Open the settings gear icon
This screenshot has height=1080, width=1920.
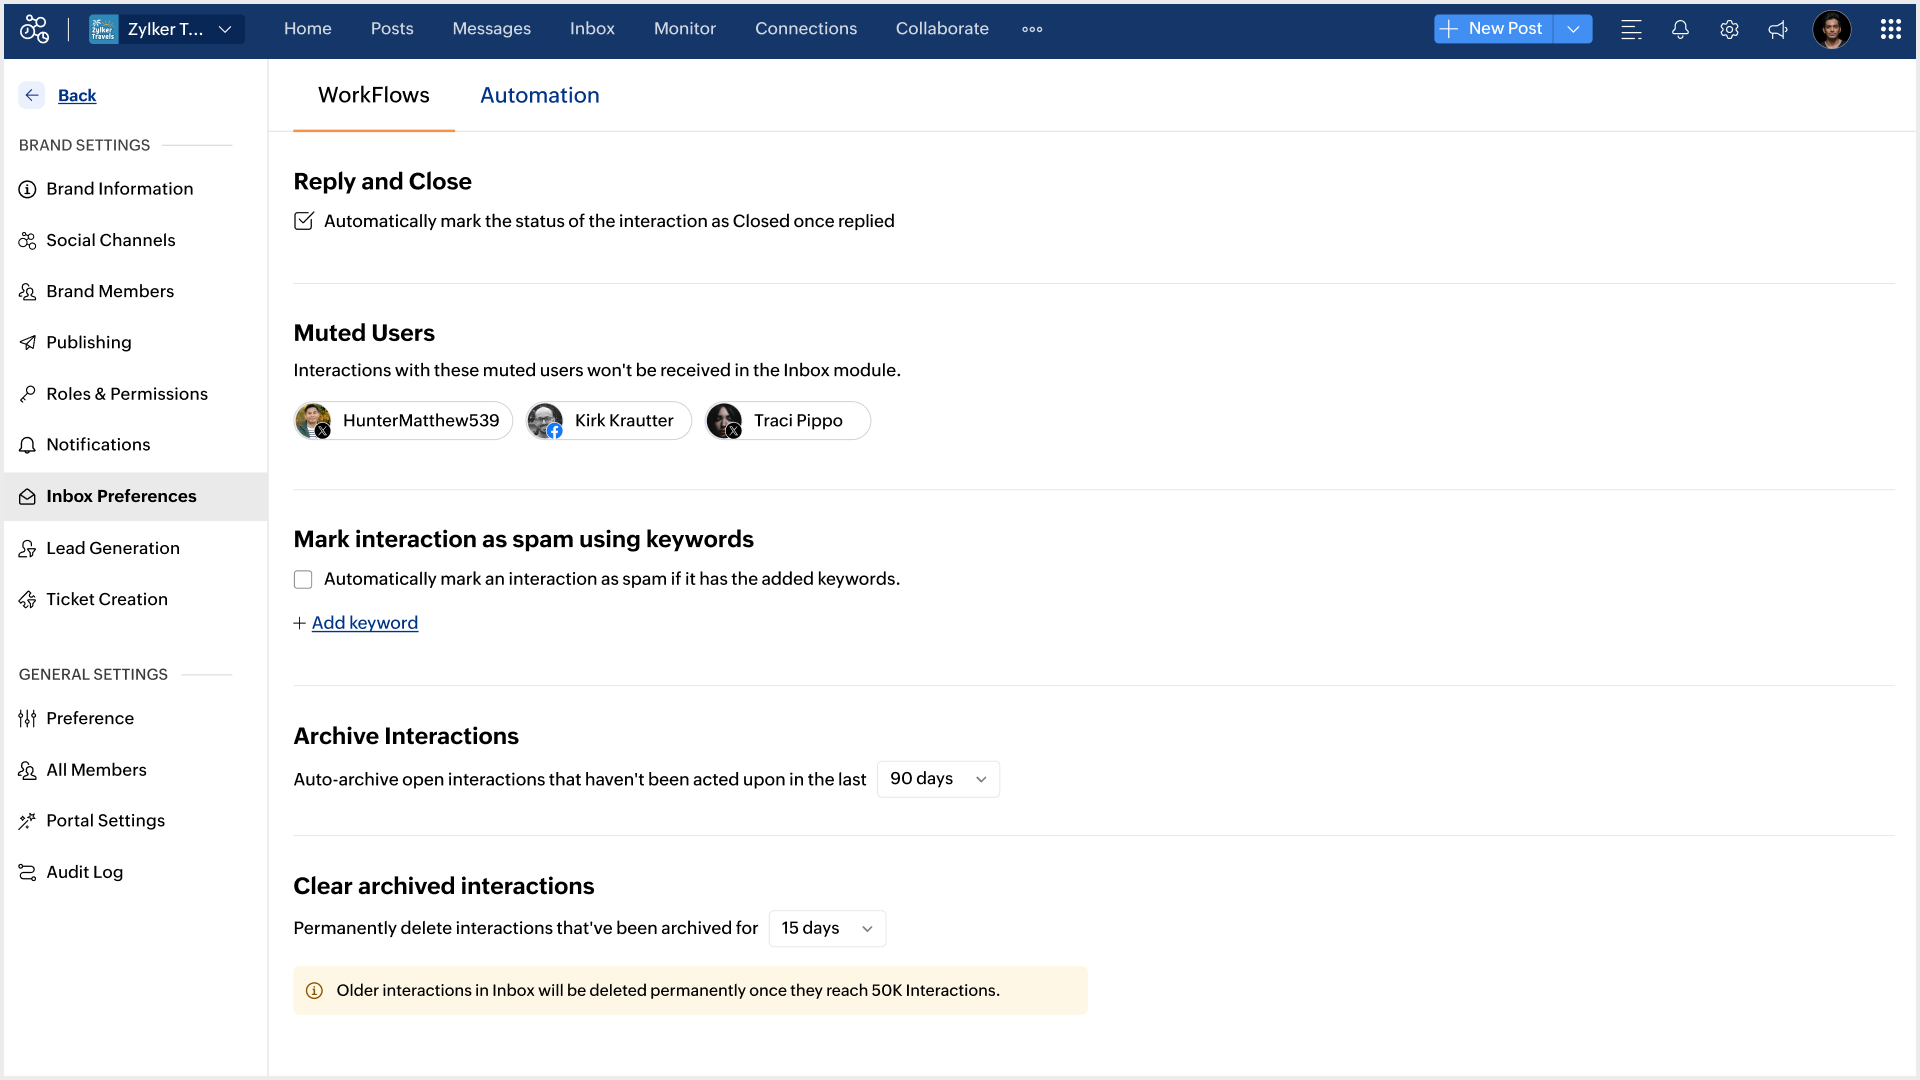coord(1729,29)
